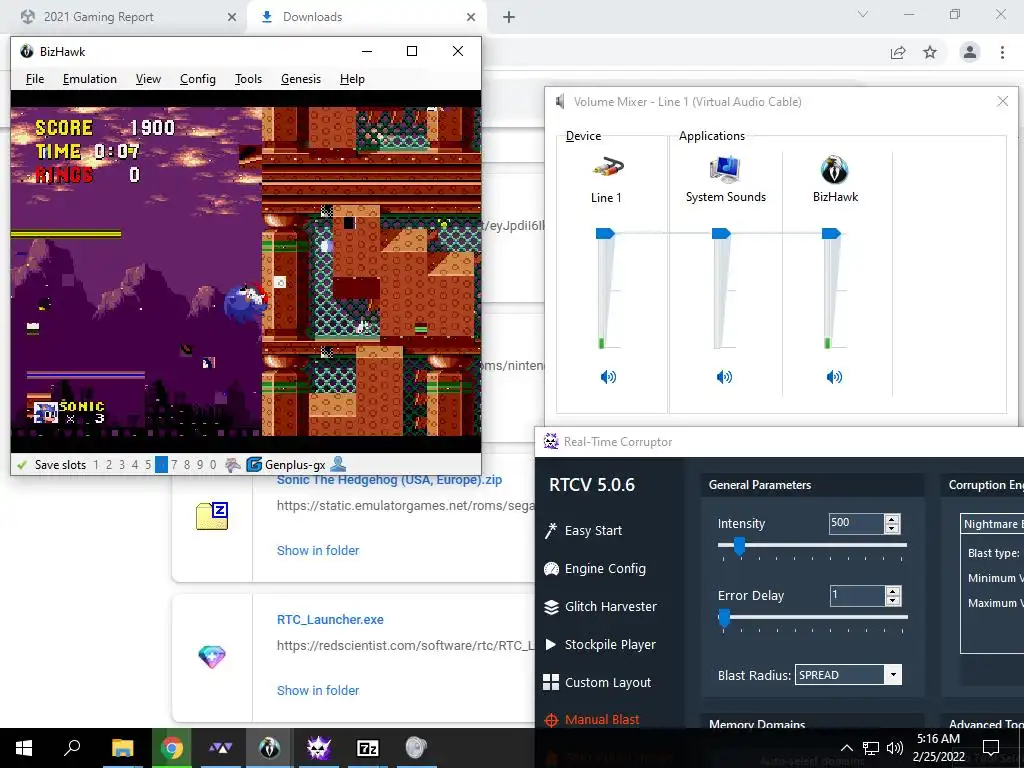The height and width of the screenshot is (768, 1024).
Task: Click the Genplus-gx core icon
Action: click(x=253, y=465)
